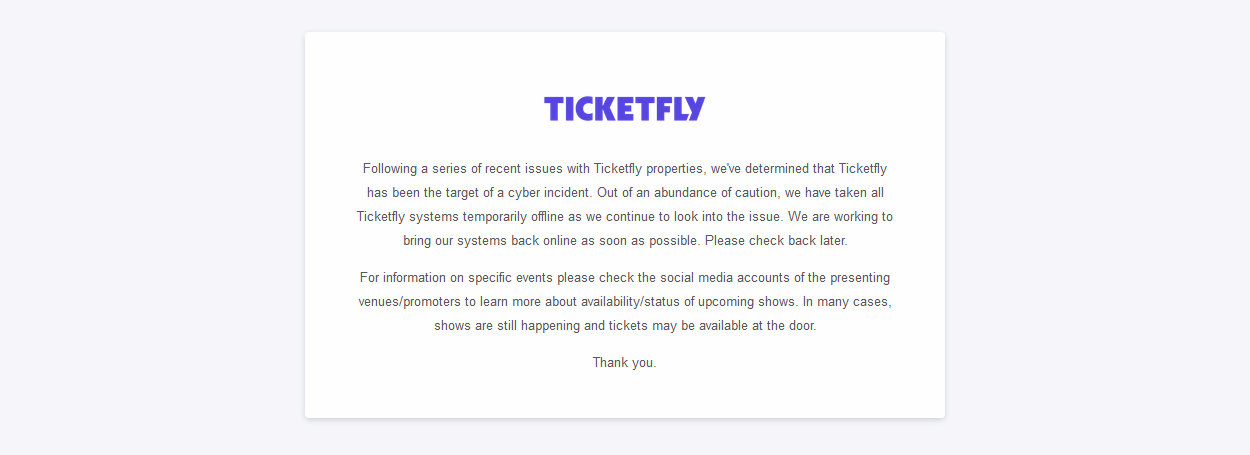
Task: Click the letter T starting the Ticketfly logo
Action: (x=553, y=109)
